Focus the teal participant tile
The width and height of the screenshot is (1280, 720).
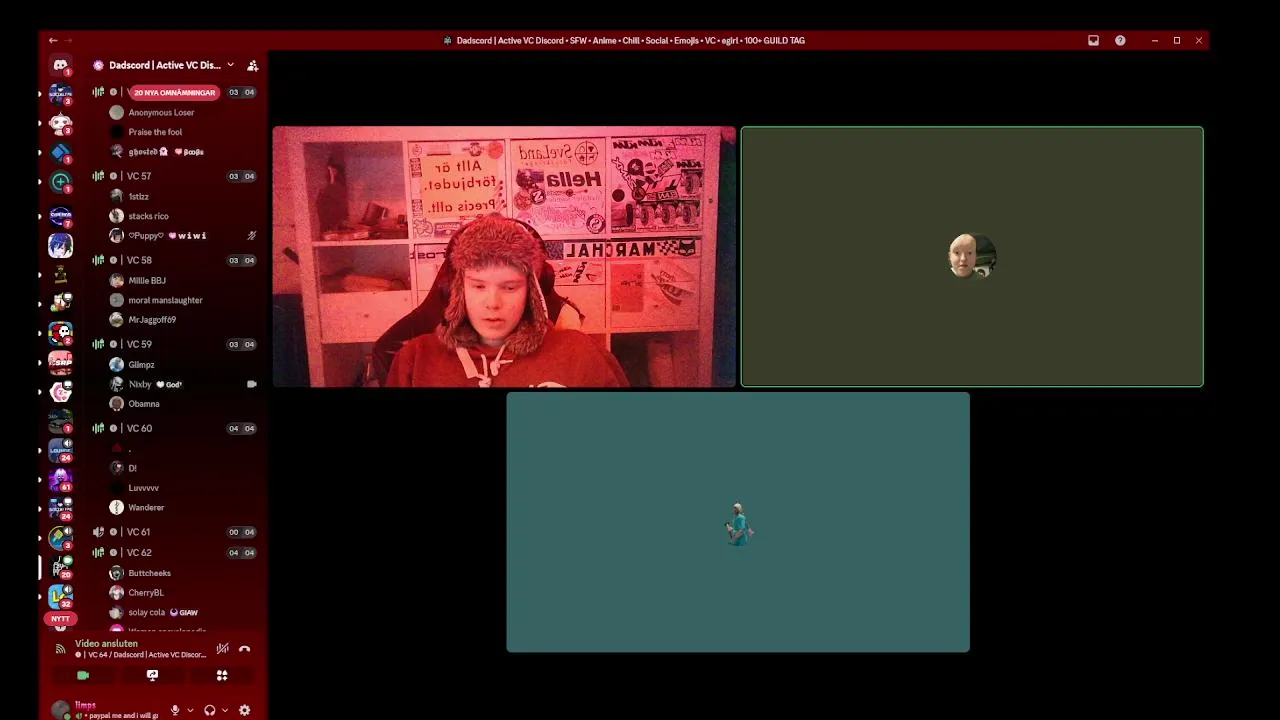tap(738, 522)
